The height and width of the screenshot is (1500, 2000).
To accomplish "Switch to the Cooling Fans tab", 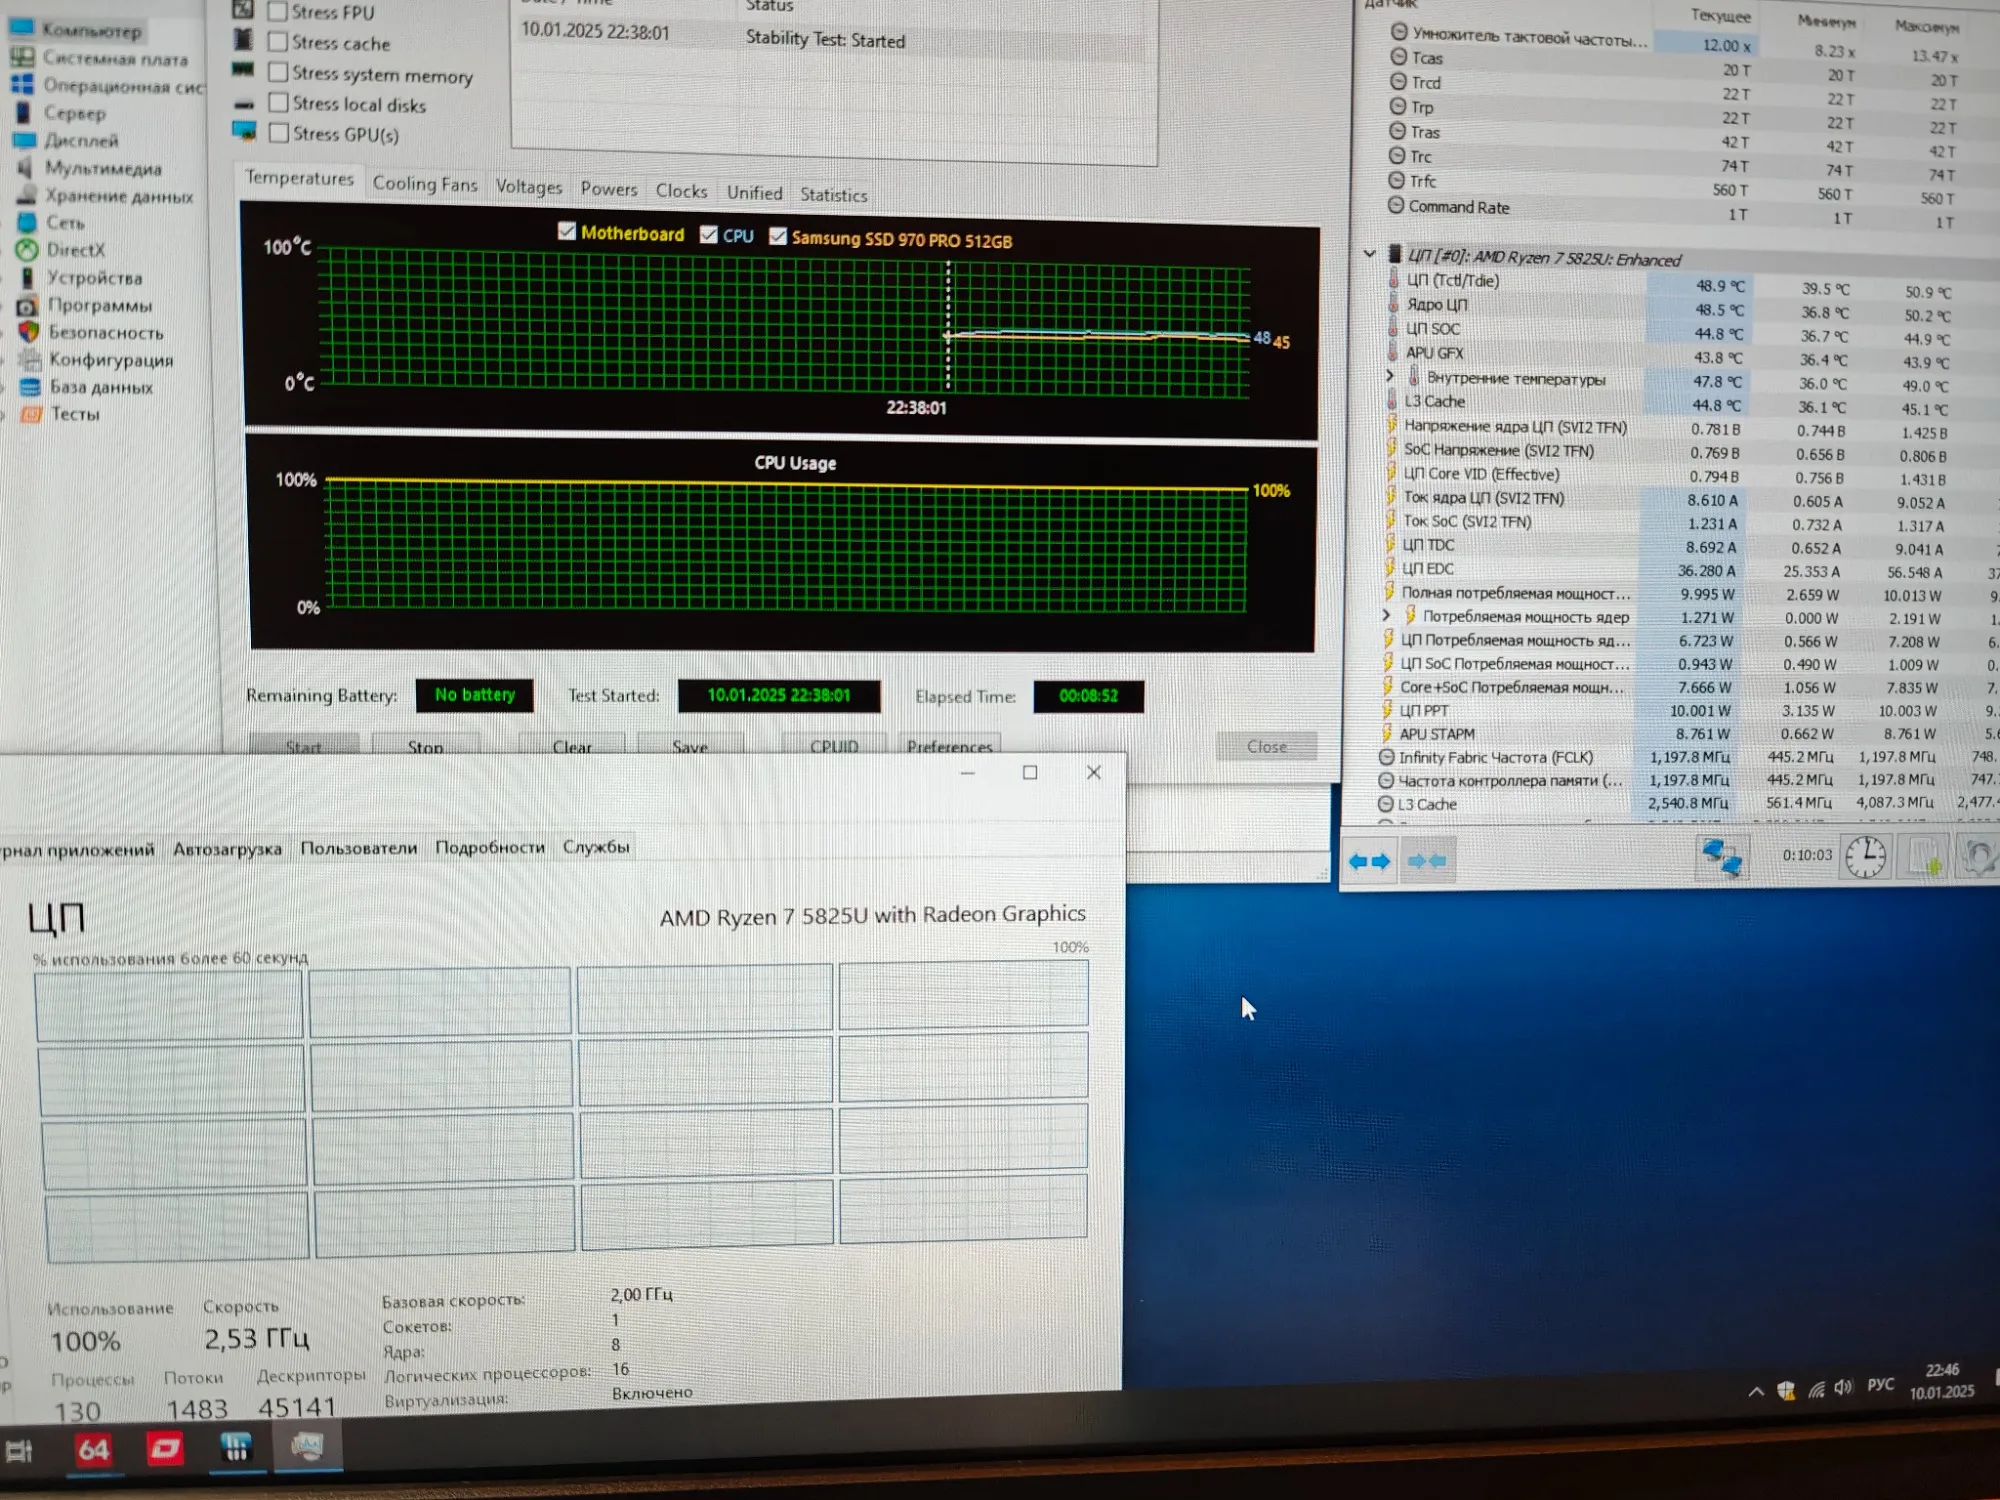I will [x=425, y=184].
